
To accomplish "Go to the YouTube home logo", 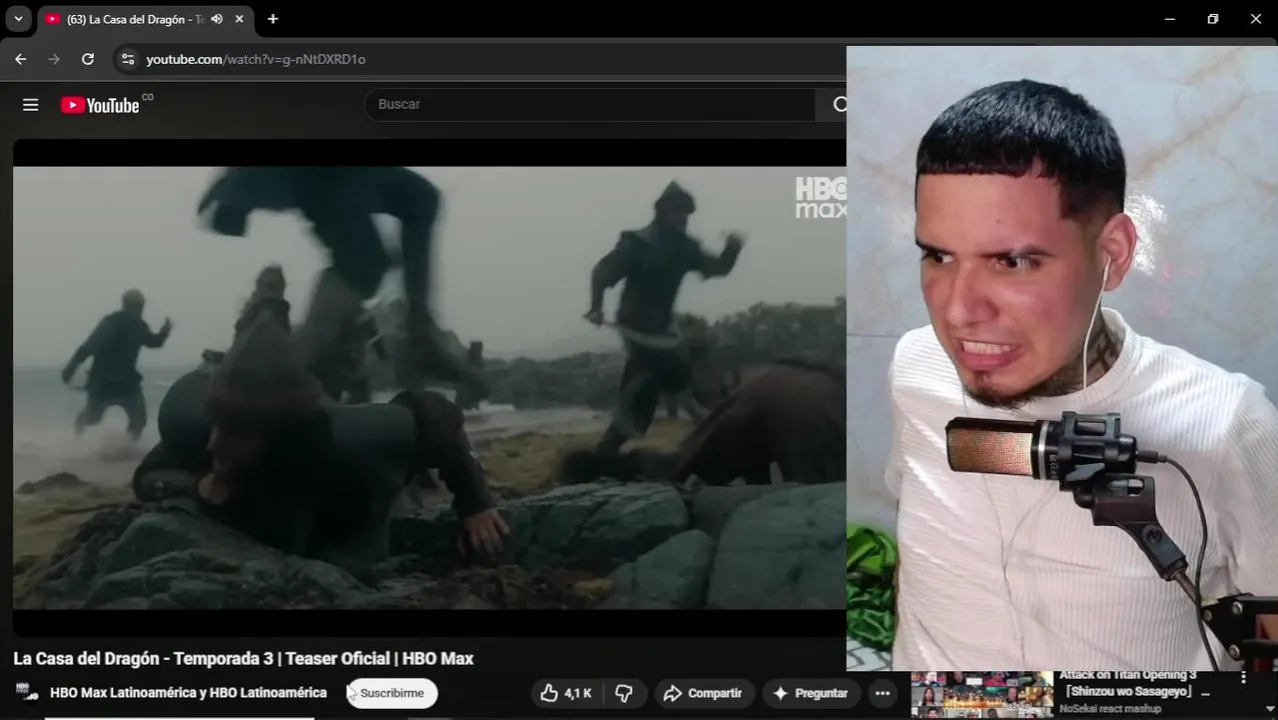I will (x=100, y=105).
